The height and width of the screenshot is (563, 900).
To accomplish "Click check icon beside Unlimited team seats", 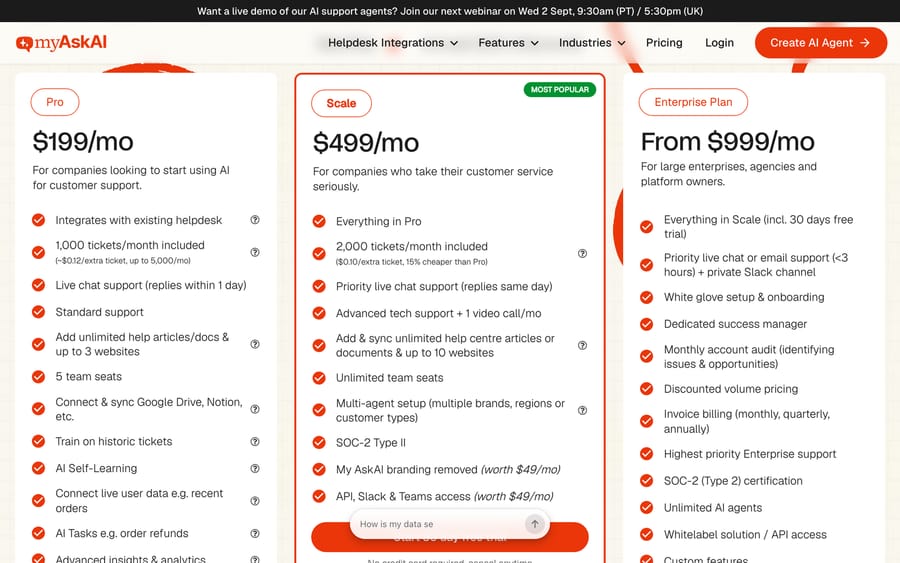I will click(319, 378).
